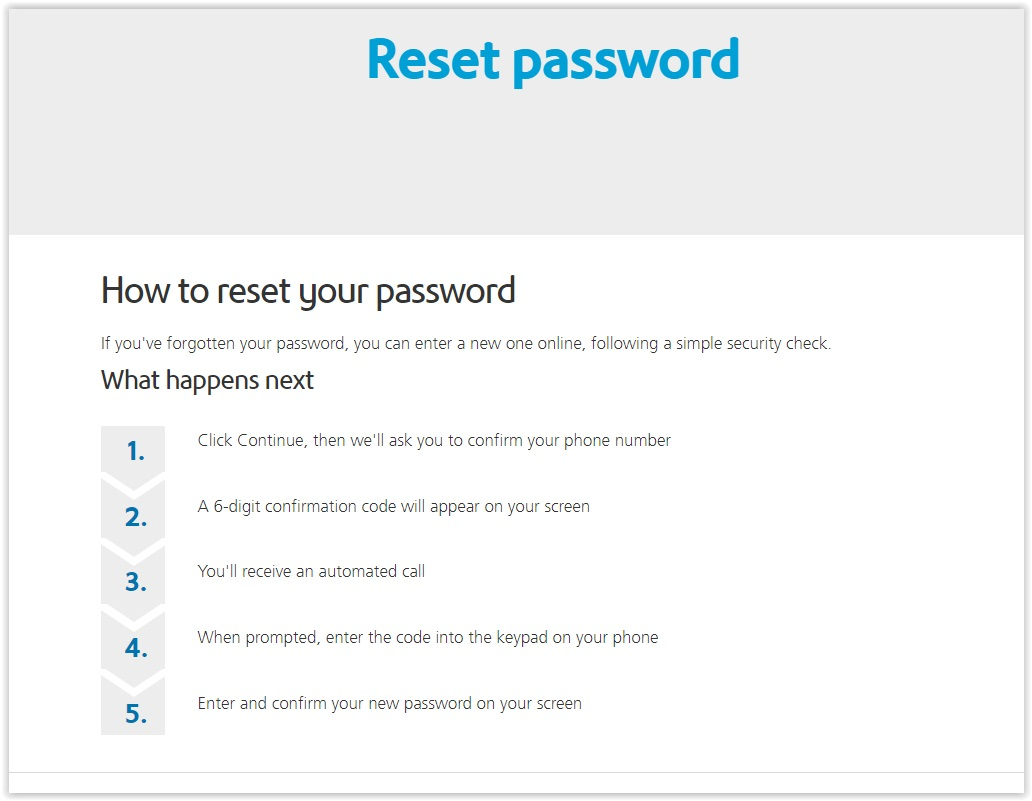Click the 'What happens next' subheading
1032x801 pixels.
pos(207,381)
